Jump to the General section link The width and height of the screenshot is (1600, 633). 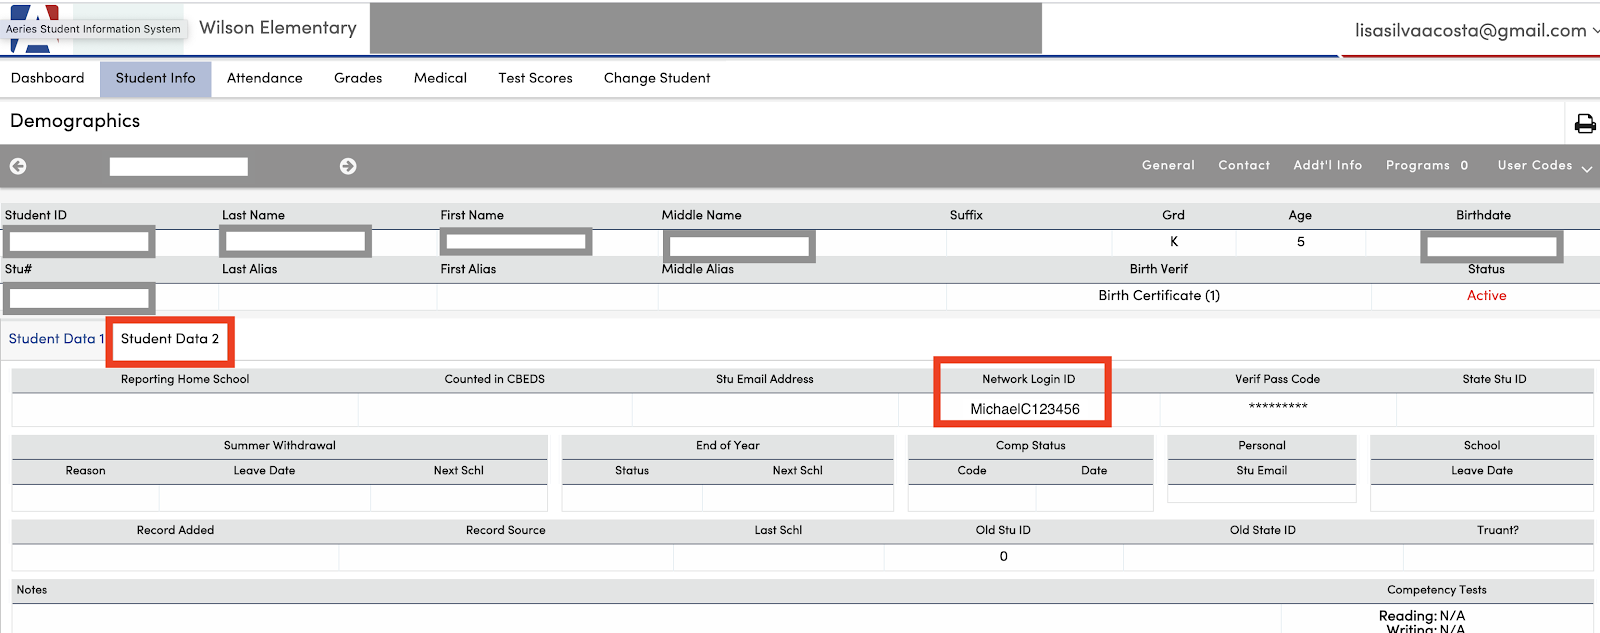pyautogui.click(x=1168, y=166)
